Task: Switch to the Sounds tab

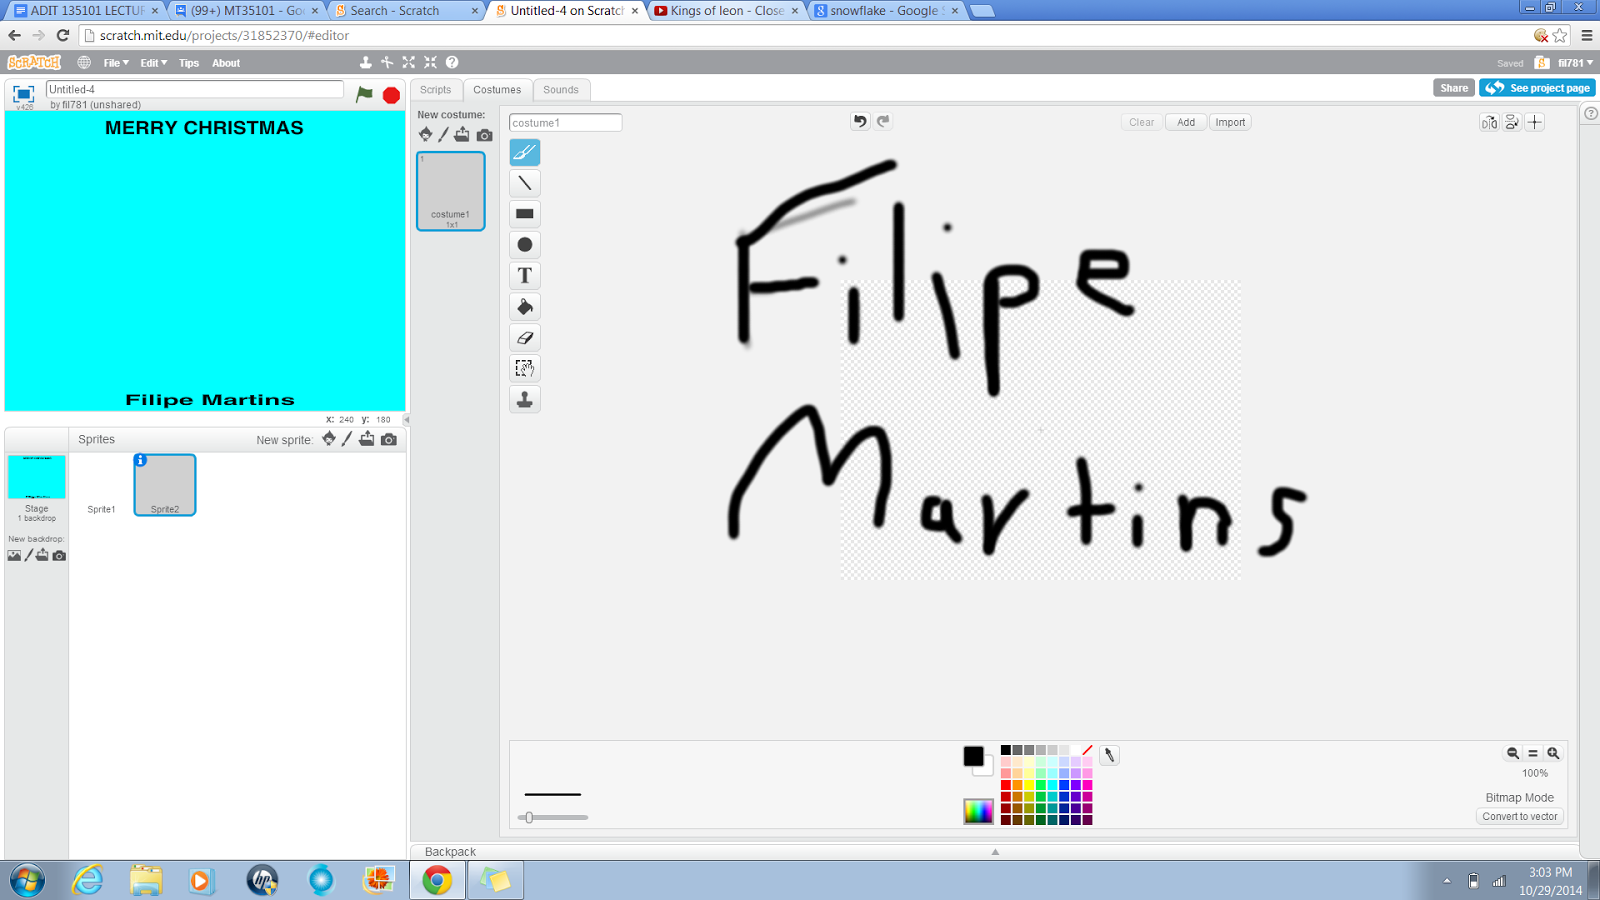Action: [561, 89]
